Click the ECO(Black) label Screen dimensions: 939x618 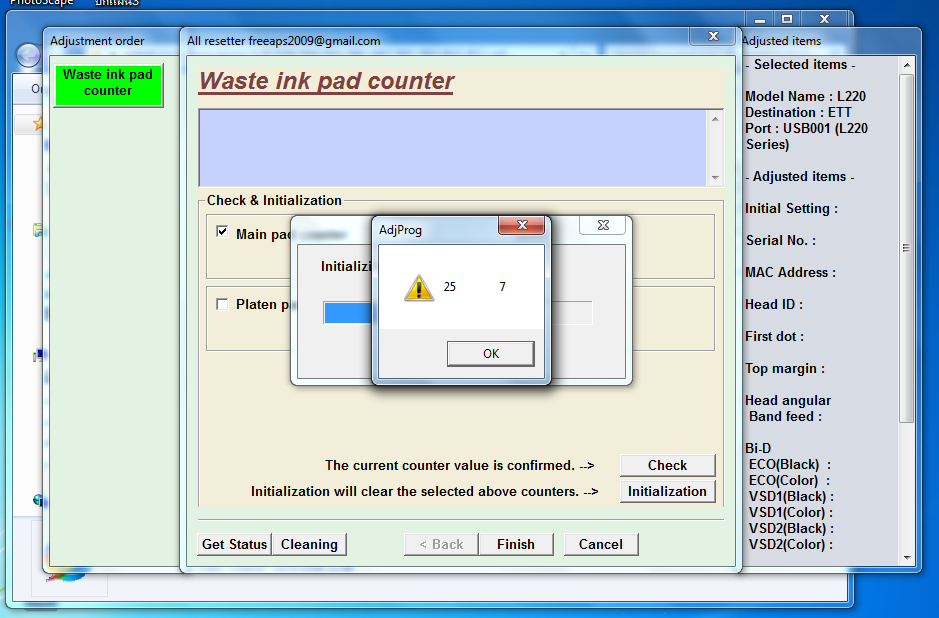tap(789, 465)
